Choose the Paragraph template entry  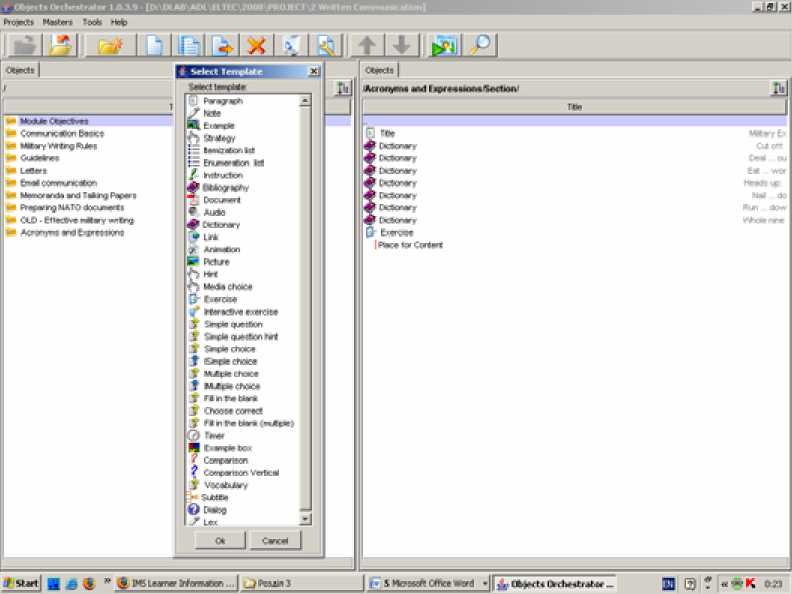(222, 101)
